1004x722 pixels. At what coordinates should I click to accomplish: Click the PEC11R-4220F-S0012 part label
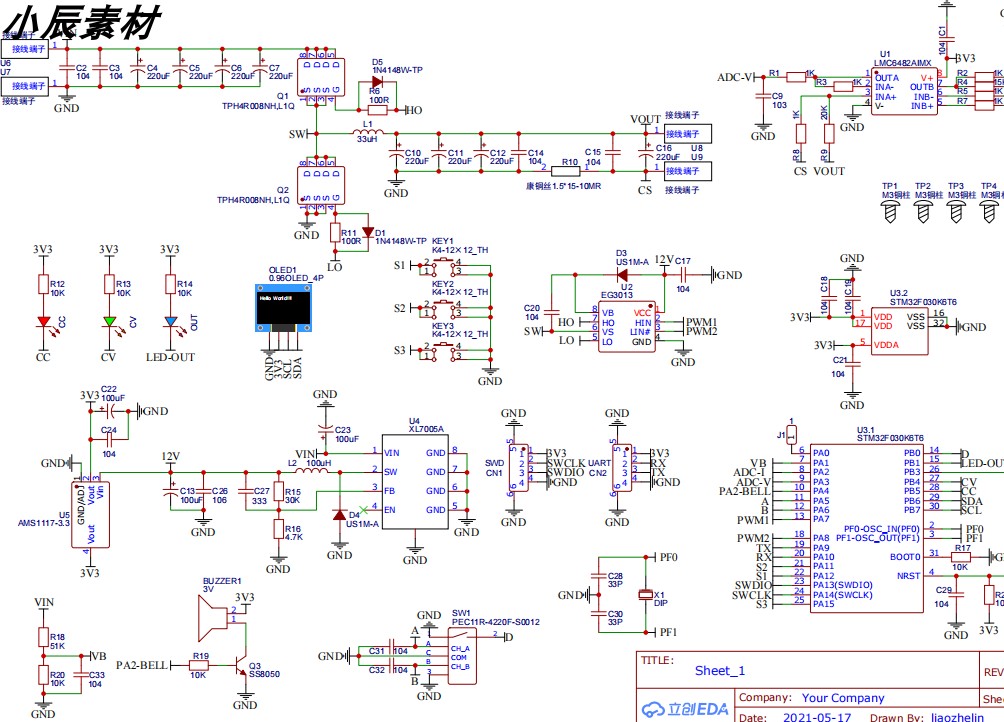click(496, 622)
